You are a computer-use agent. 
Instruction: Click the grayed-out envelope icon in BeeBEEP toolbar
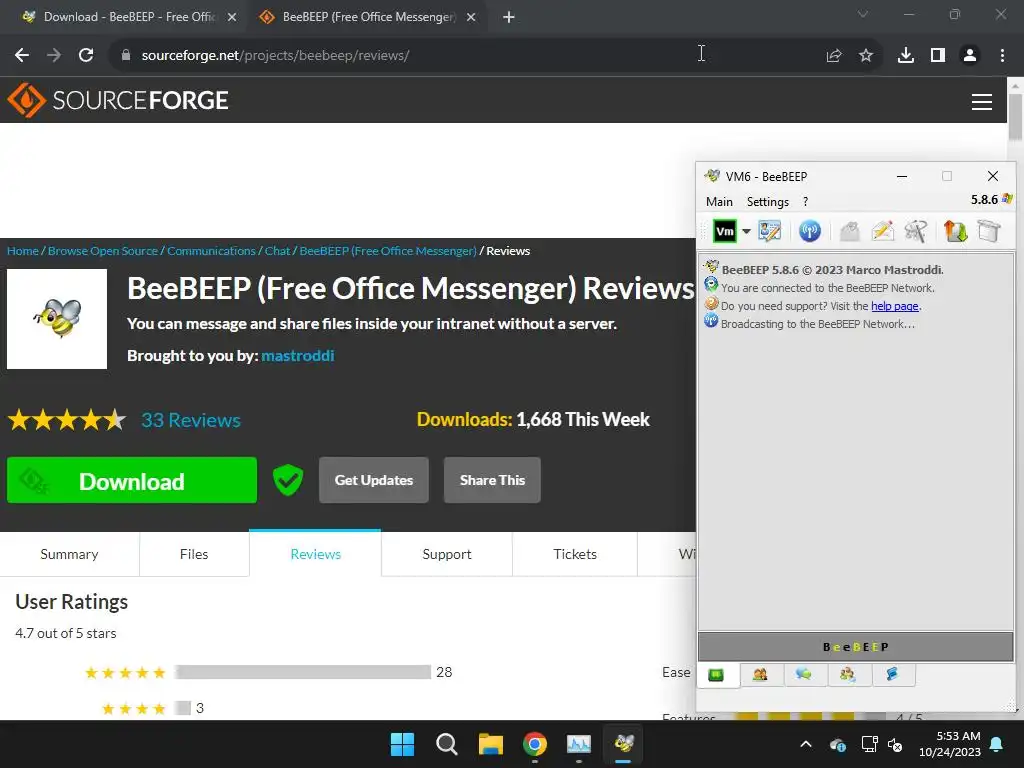click(x=850, y=231)
